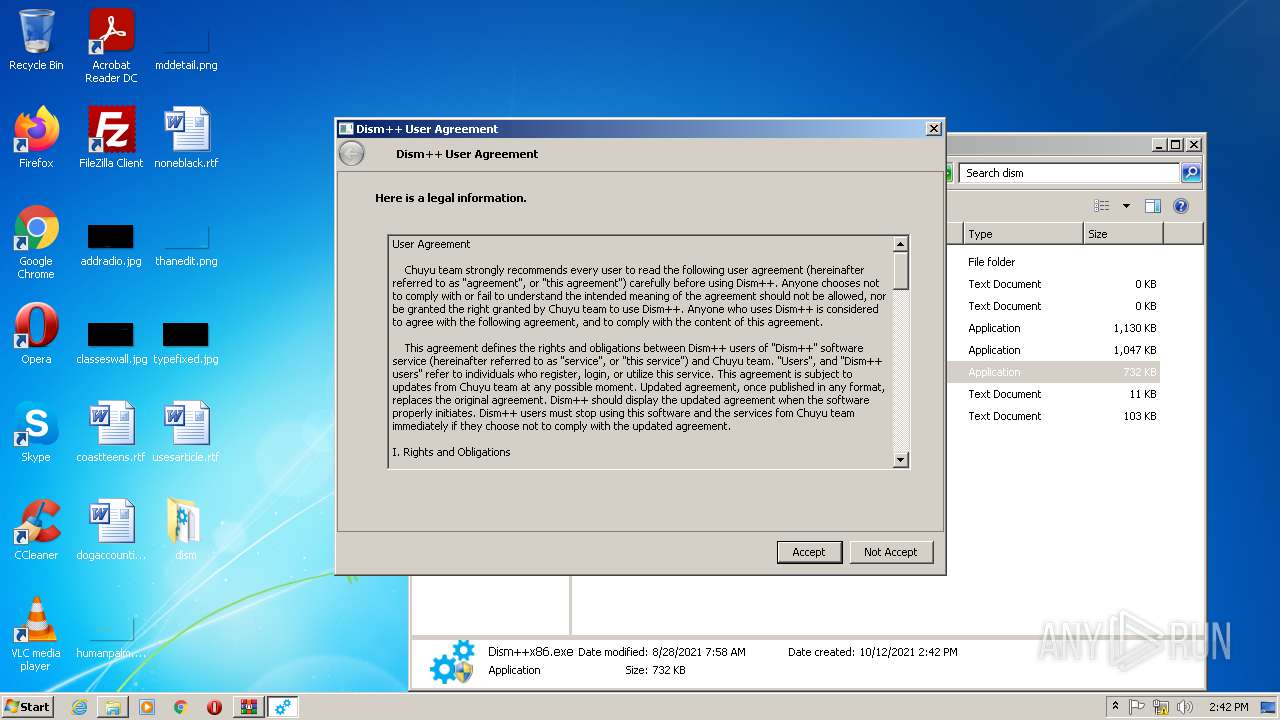Click the back arrow in Dism++ dialog
The width and height of the screenshot is (1280, 720).
tap(351, 154)
